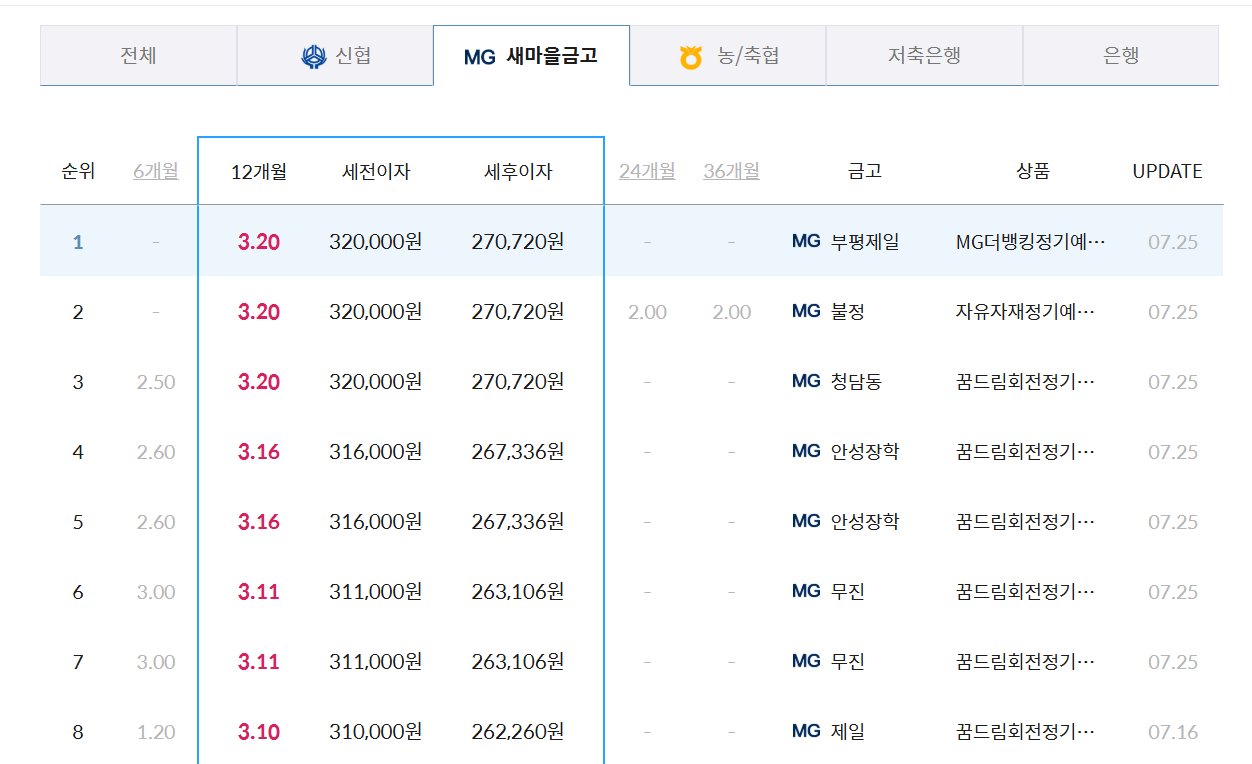Image resolution: width=1252 pixels, height=764 pixels.
Task: Click the 3.10 rate in 제일 row
Action: coord(259,732)
